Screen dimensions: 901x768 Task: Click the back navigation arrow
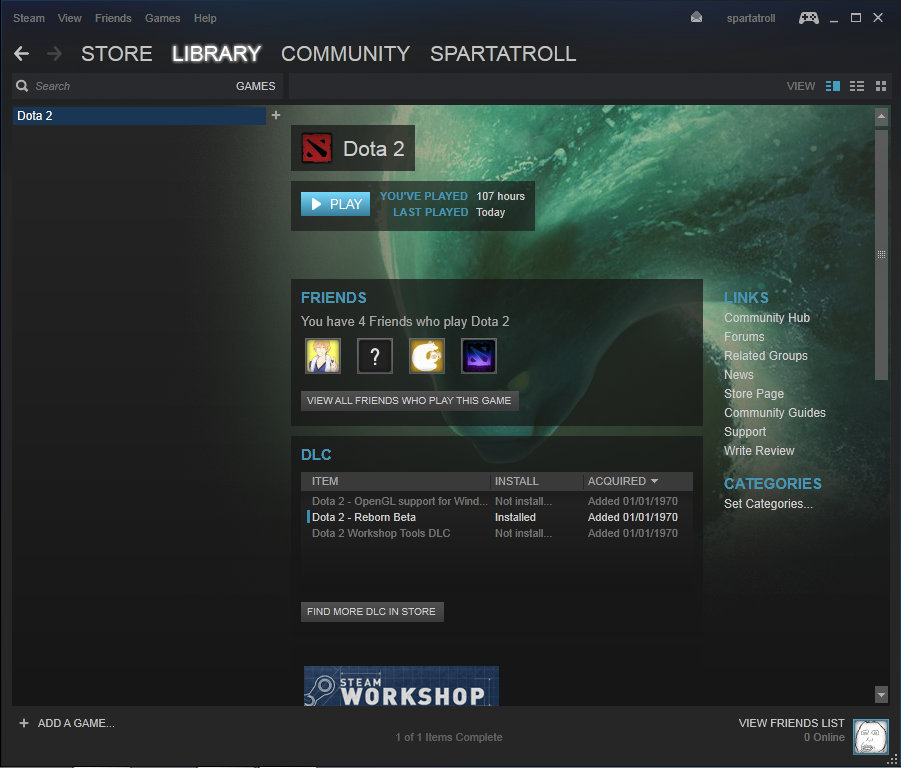(x=21, y=54)
